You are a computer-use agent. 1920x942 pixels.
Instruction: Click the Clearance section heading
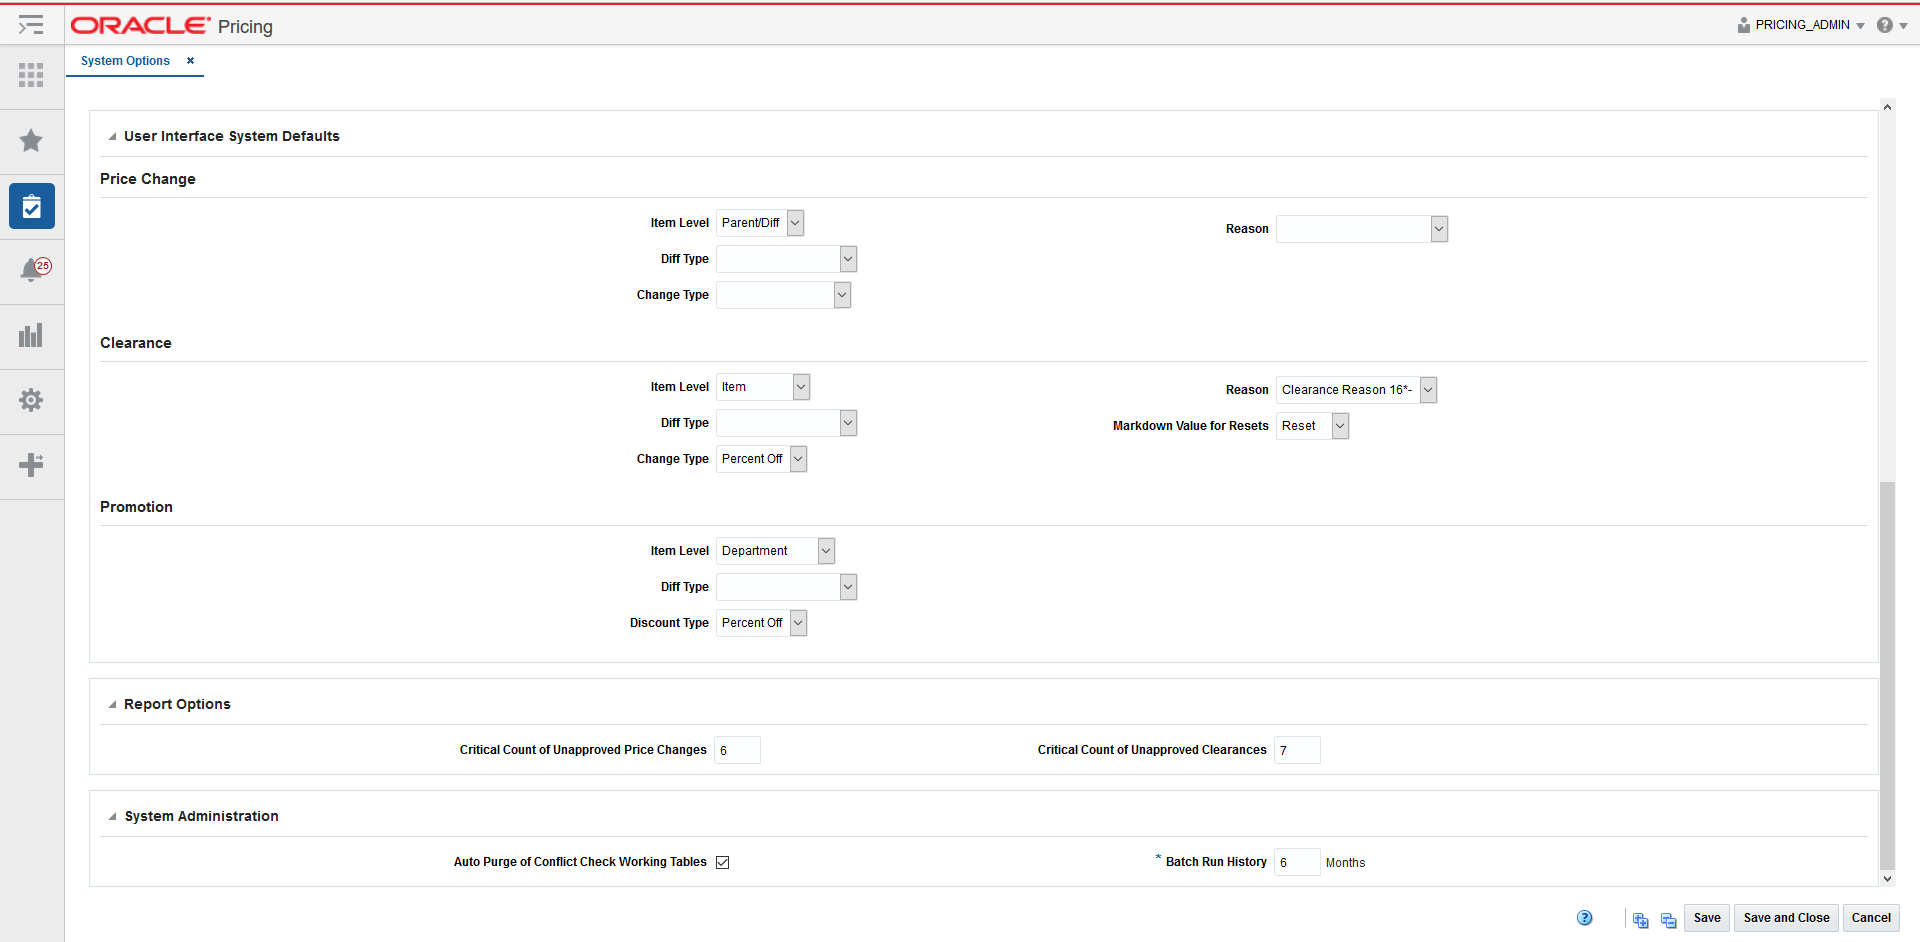[136, 343]
